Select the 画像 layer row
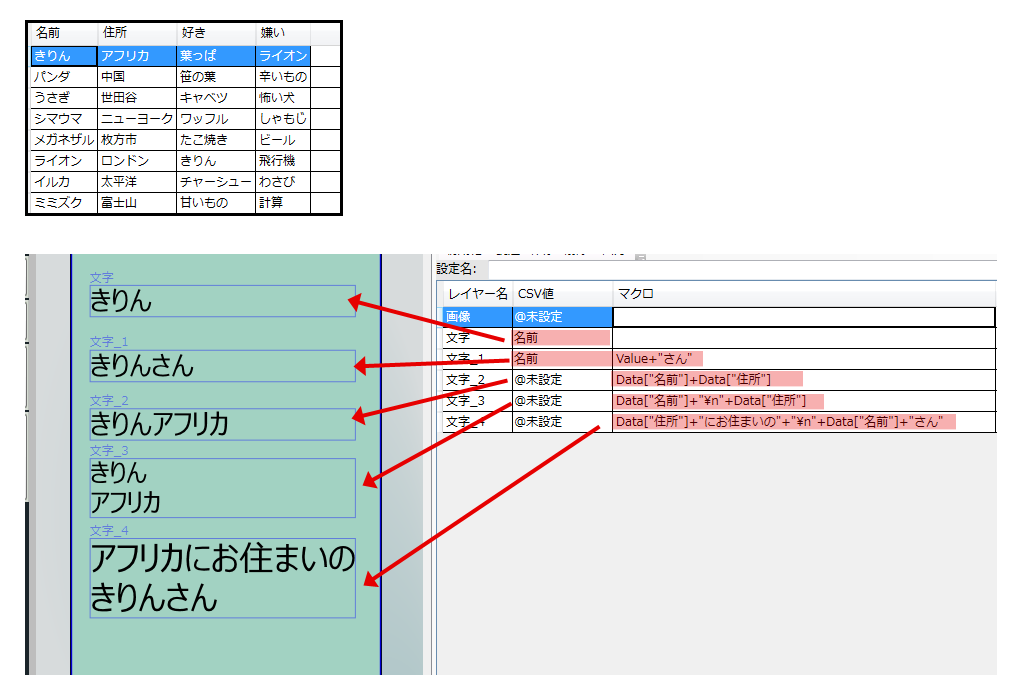 pyautogui.click(x=477, y=317)
